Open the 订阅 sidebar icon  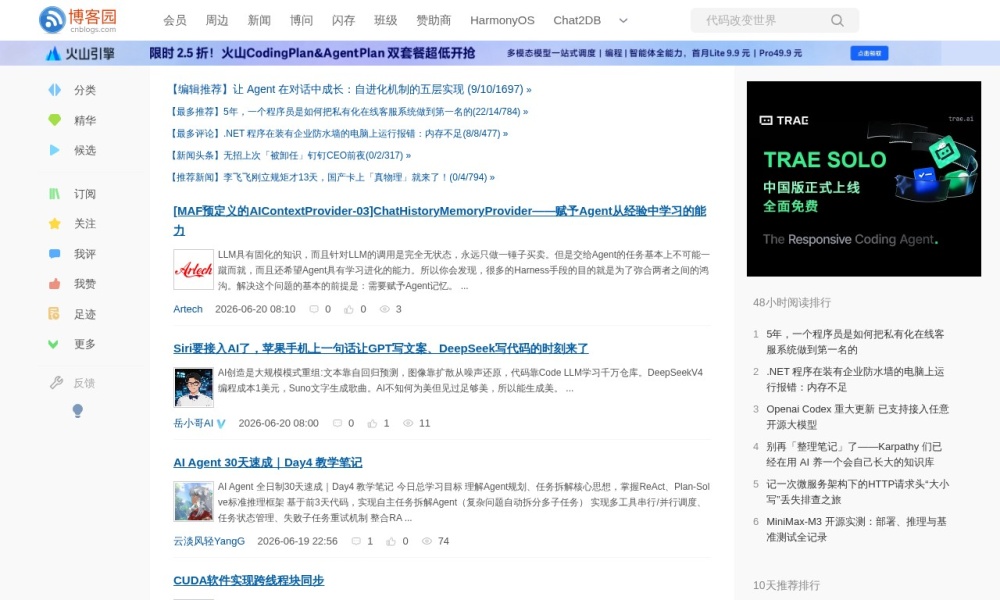[x=55, y=193]
